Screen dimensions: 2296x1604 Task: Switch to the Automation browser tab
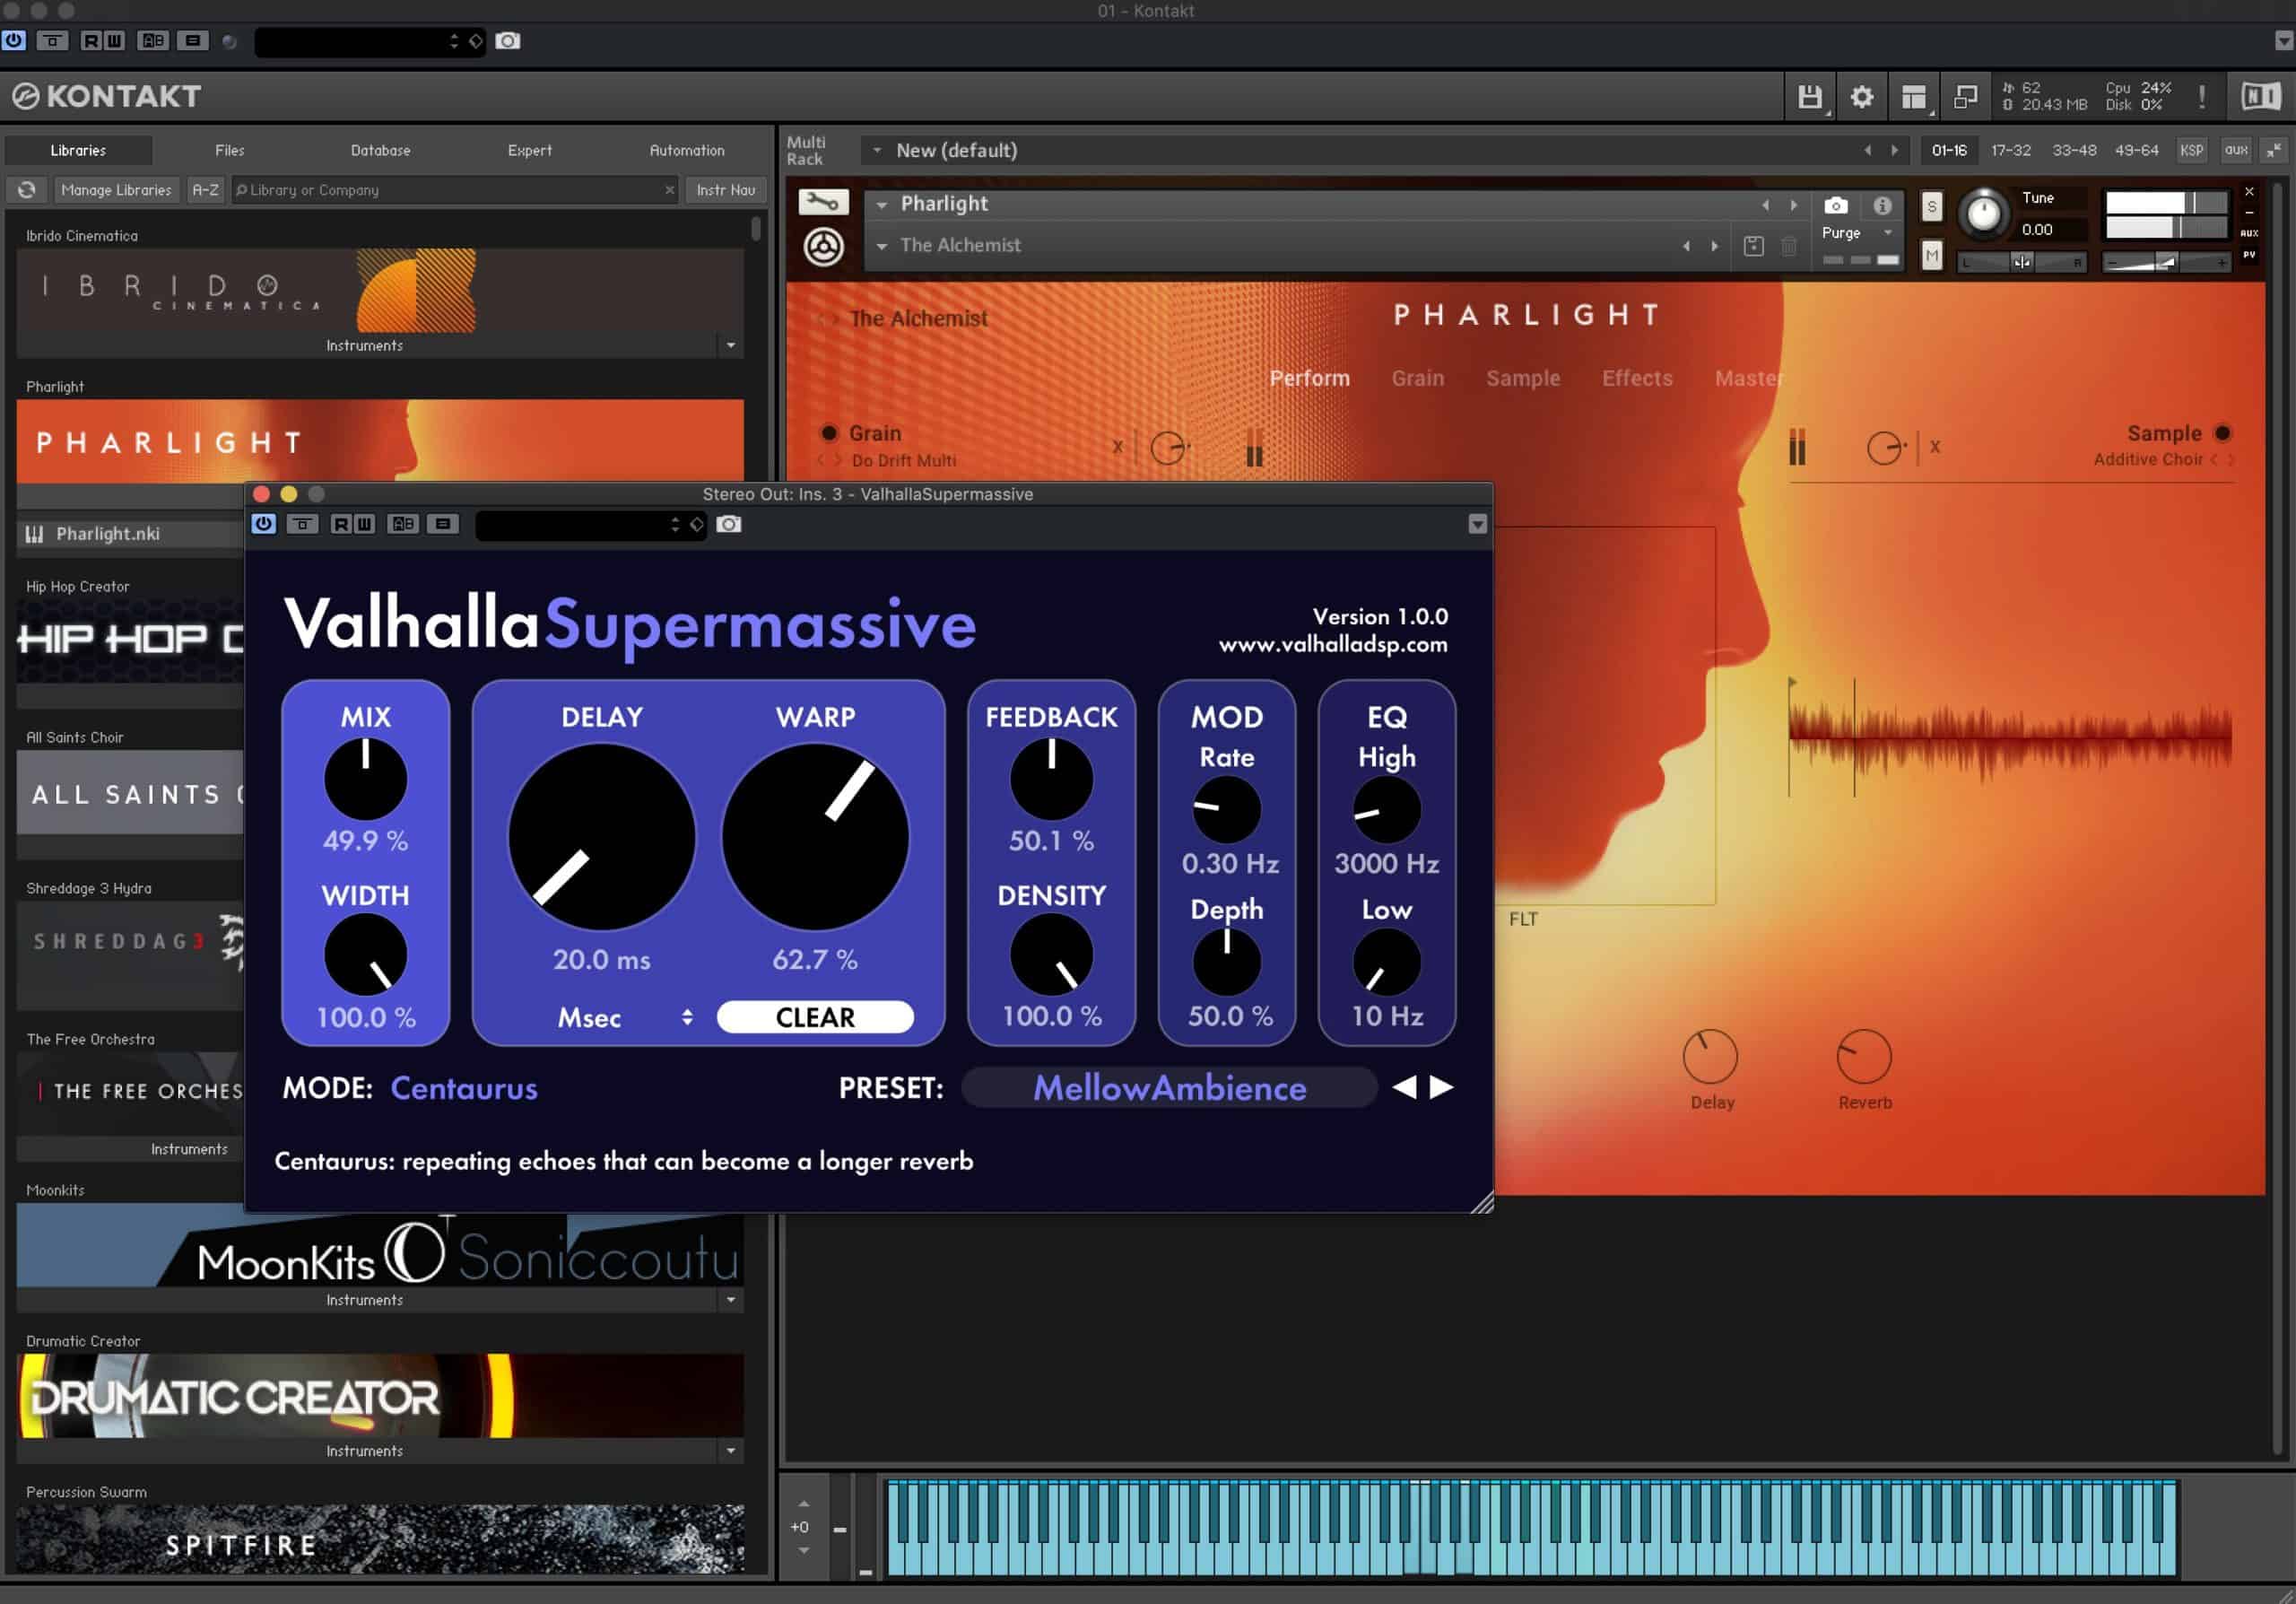686,150
